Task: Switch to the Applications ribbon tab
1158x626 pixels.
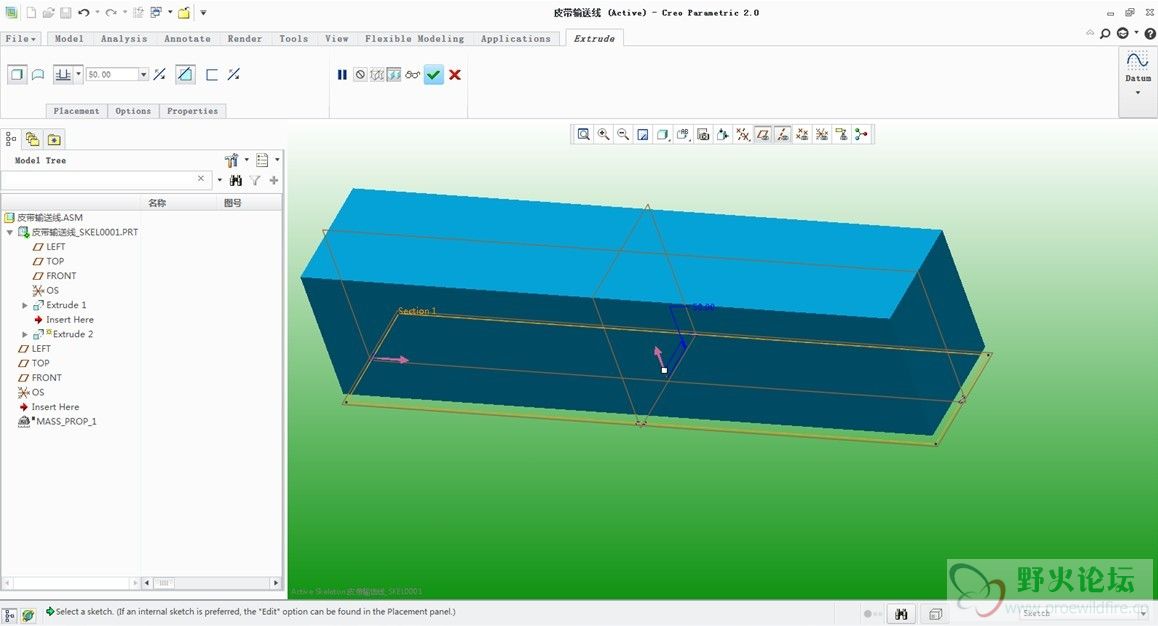Action: pos(515,38)
